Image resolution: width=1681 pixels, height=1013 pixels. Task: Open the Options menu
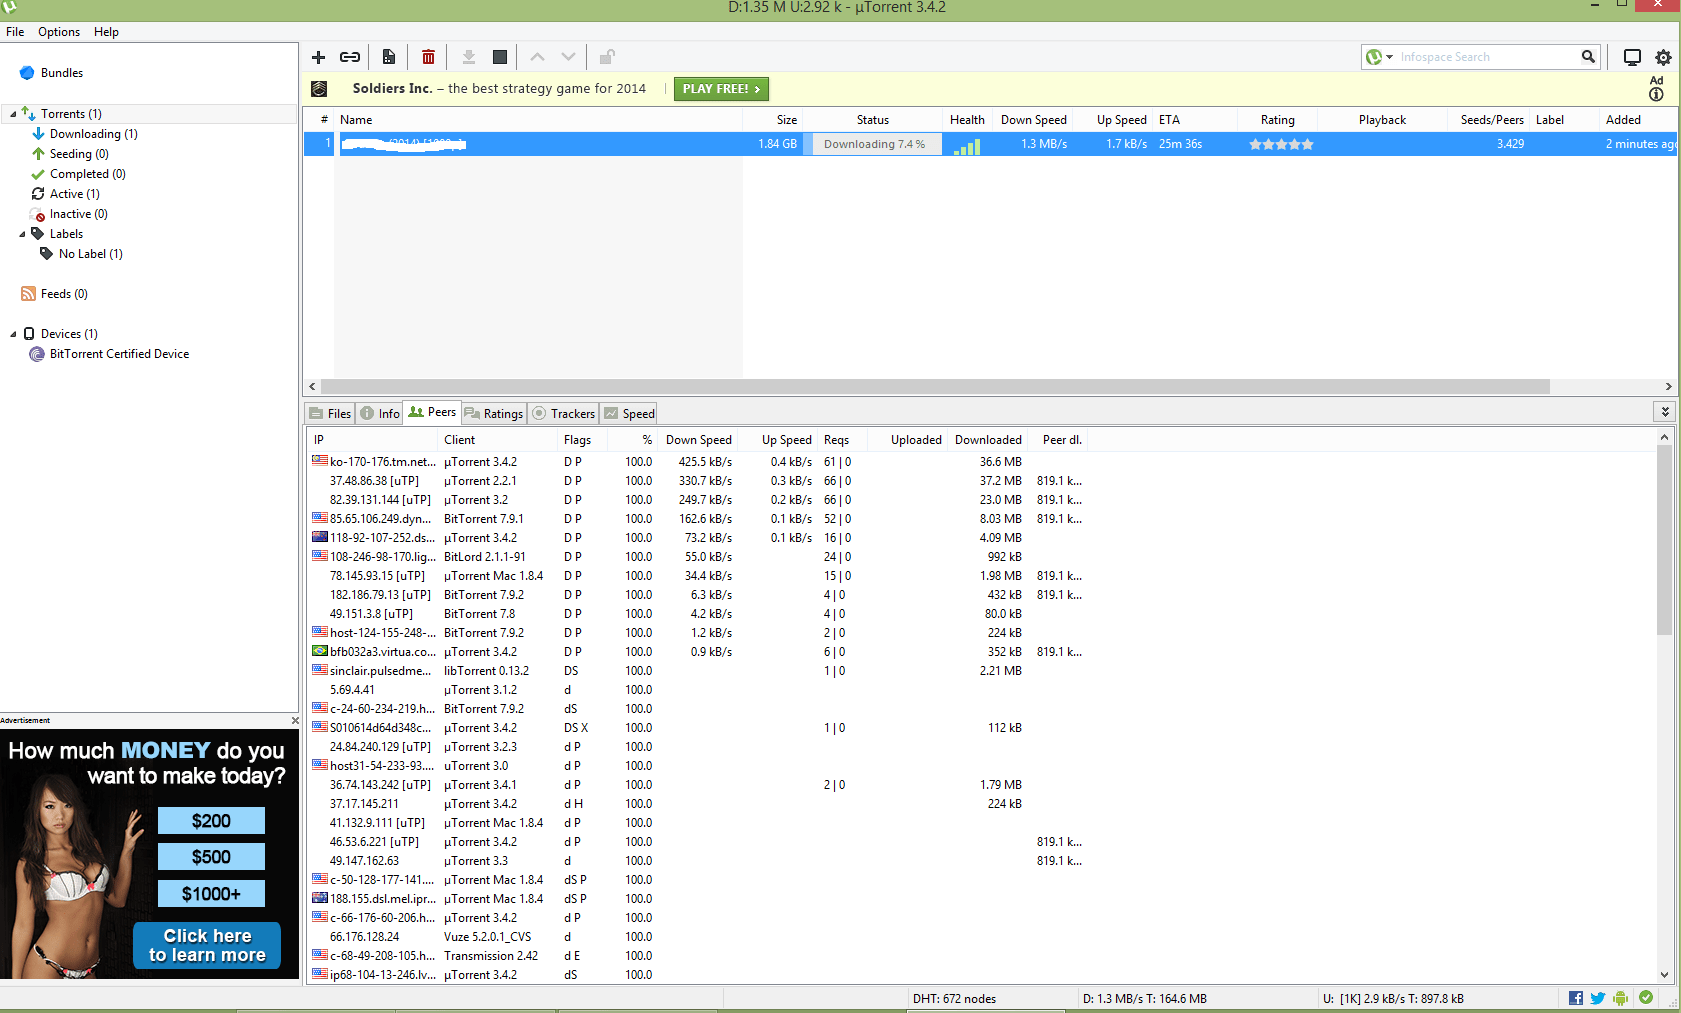[x=59, y=32]
